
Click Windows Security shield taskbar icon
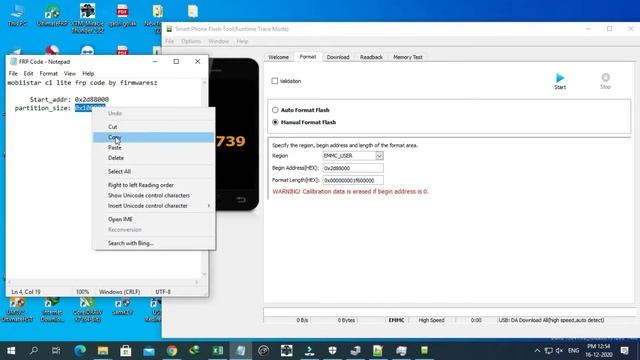pos(332,350)
